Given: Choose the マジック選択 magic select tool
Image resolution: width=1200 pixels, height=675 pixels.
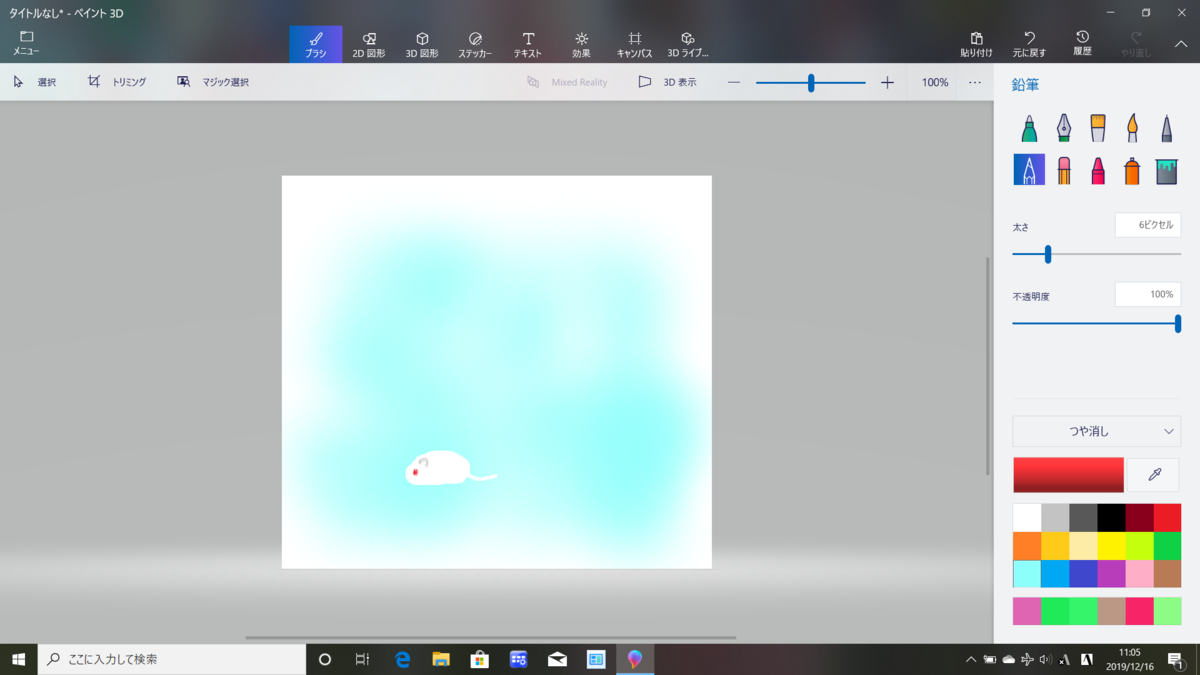Looking at the screenshot, I should 212,82.
